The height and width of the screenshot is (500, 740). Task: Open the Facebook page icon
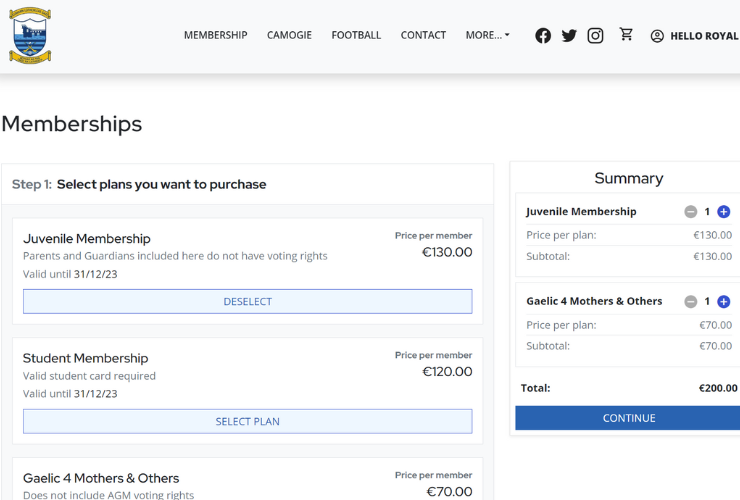click(543, 35)
